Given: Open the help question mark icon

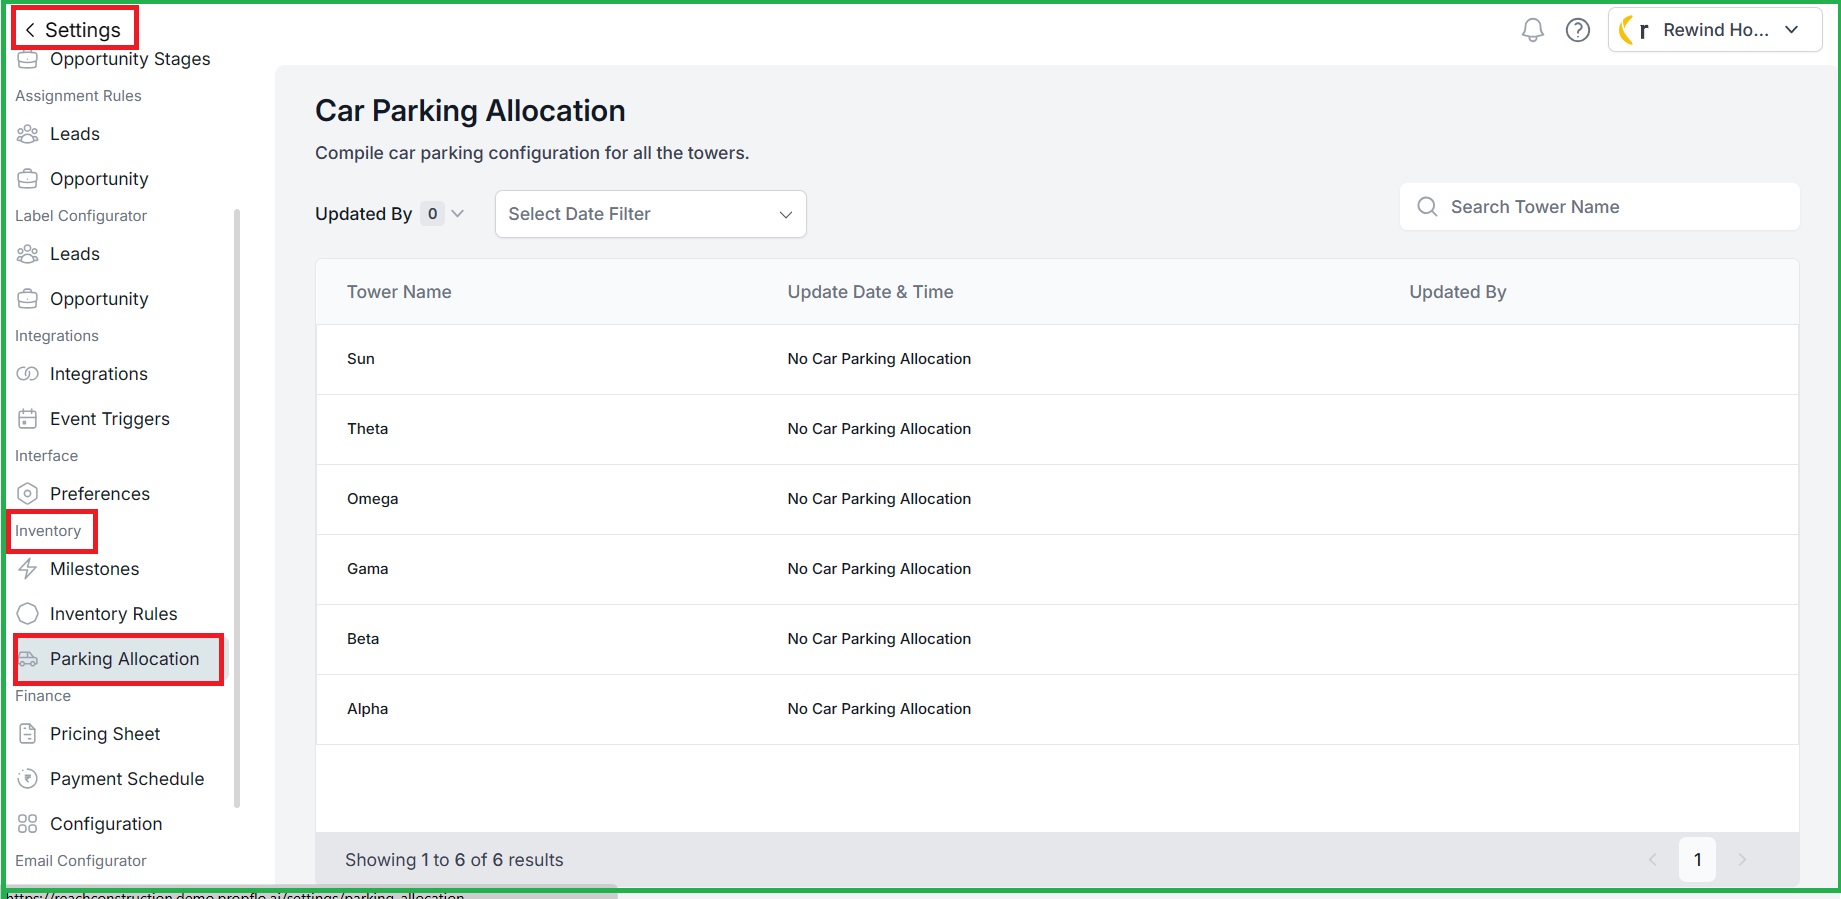Looking at the screenshot, I should 1578,30.
